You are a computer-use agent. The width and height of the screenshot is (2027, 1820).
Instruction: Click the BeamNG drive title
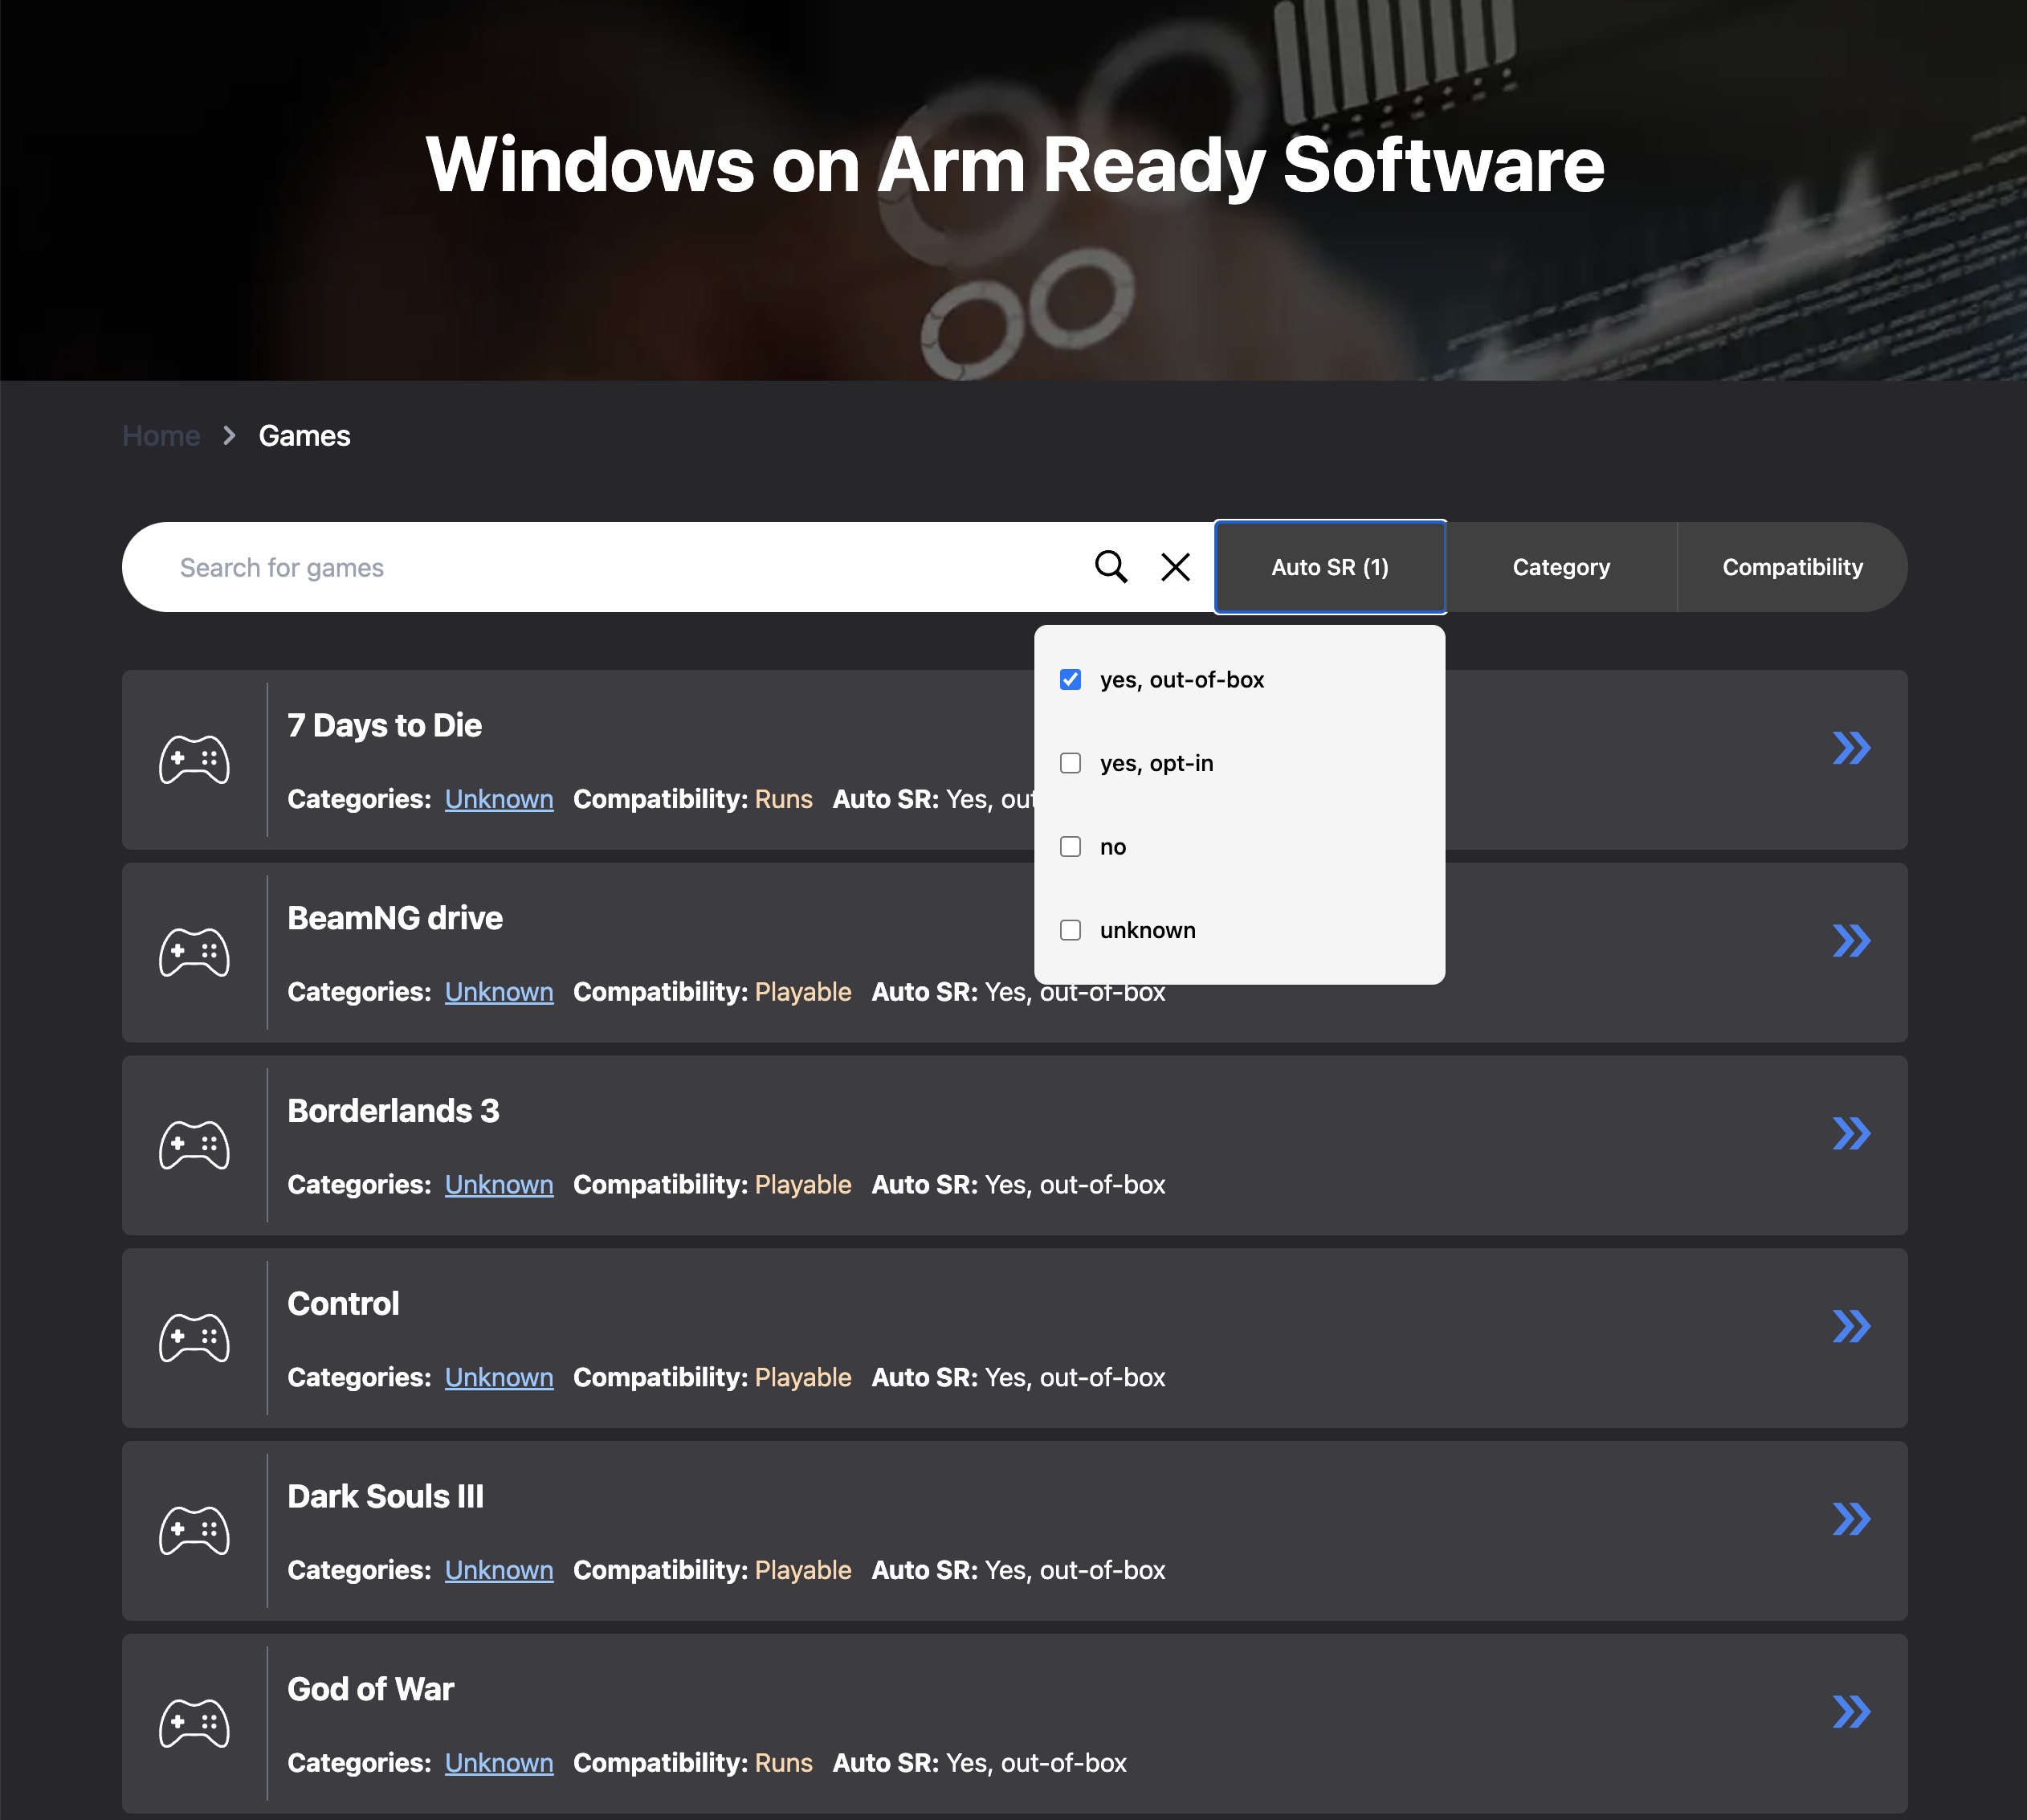click(x=395, y=918)
